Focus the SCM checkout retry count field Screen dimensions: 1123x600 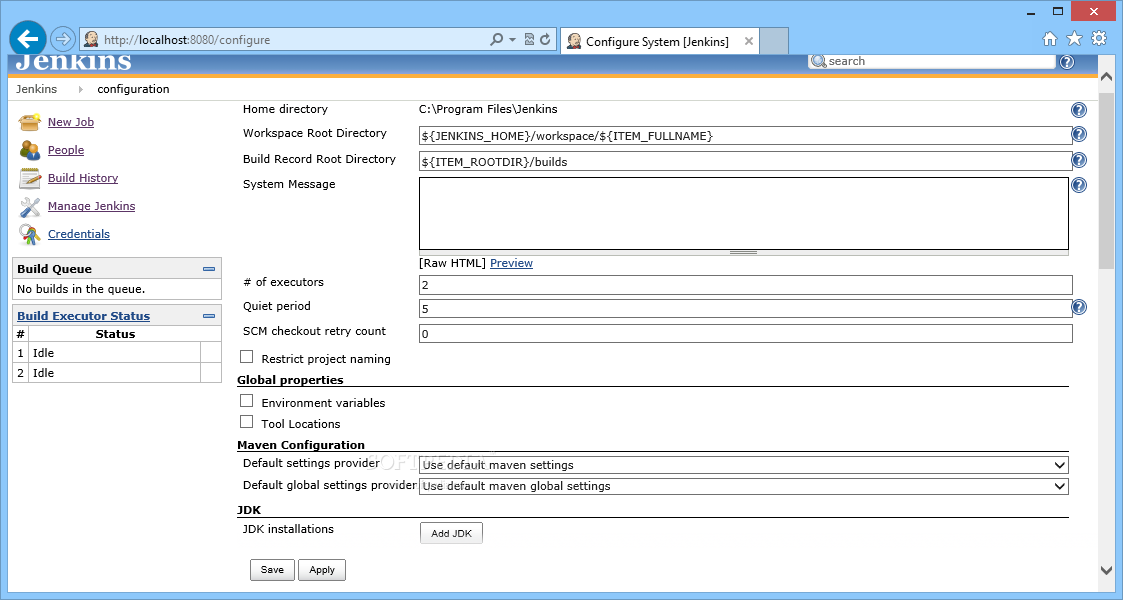[746, 334]
